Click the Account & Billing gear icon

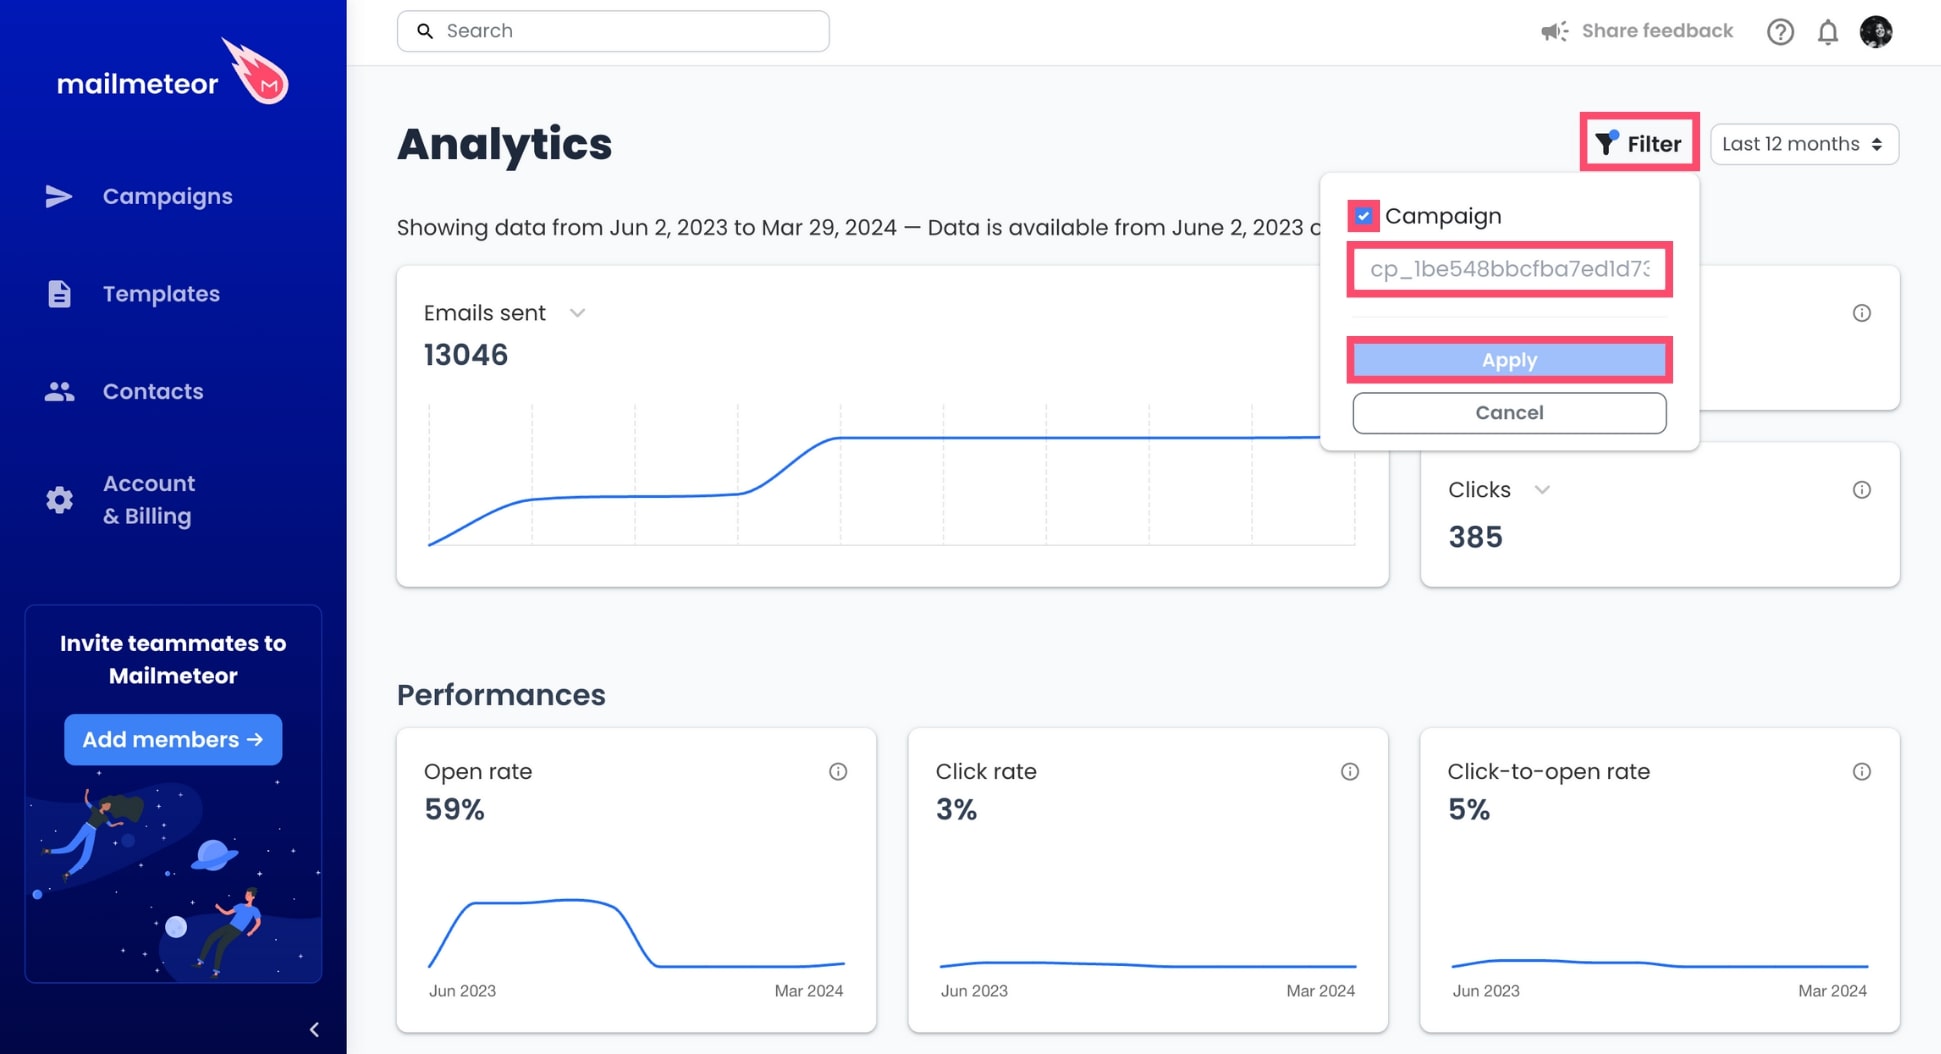tap(59, 500)
